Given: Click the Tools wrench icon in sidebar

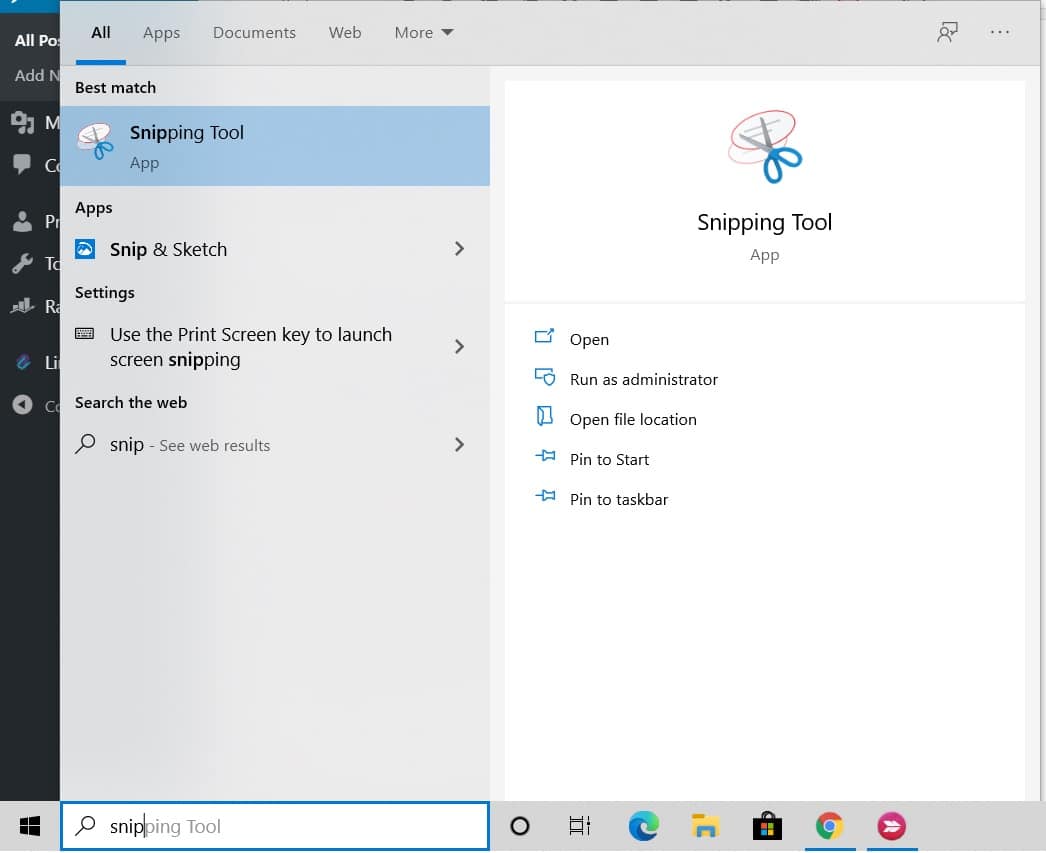Looking at the screenshot, I should 22,263.
